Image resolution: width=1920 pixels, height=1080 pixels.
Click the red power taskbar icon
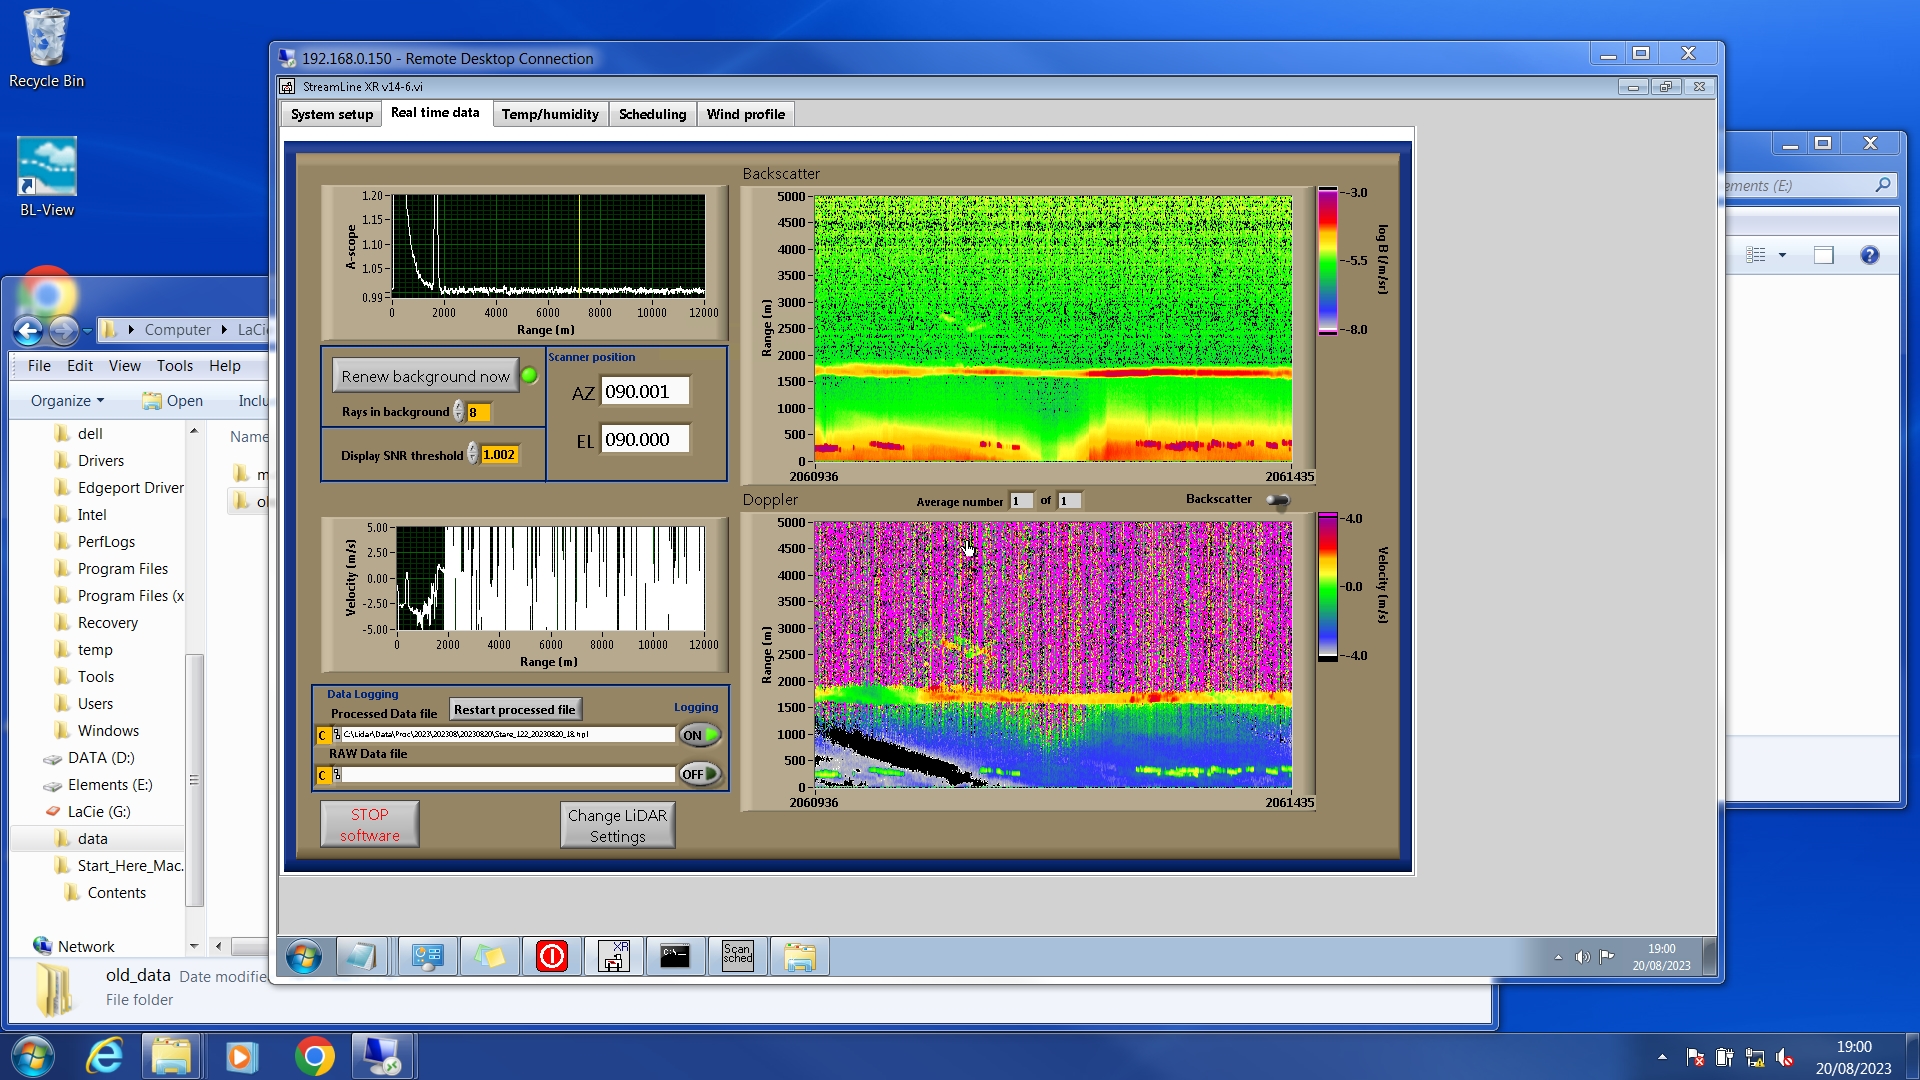pos(551,957)
